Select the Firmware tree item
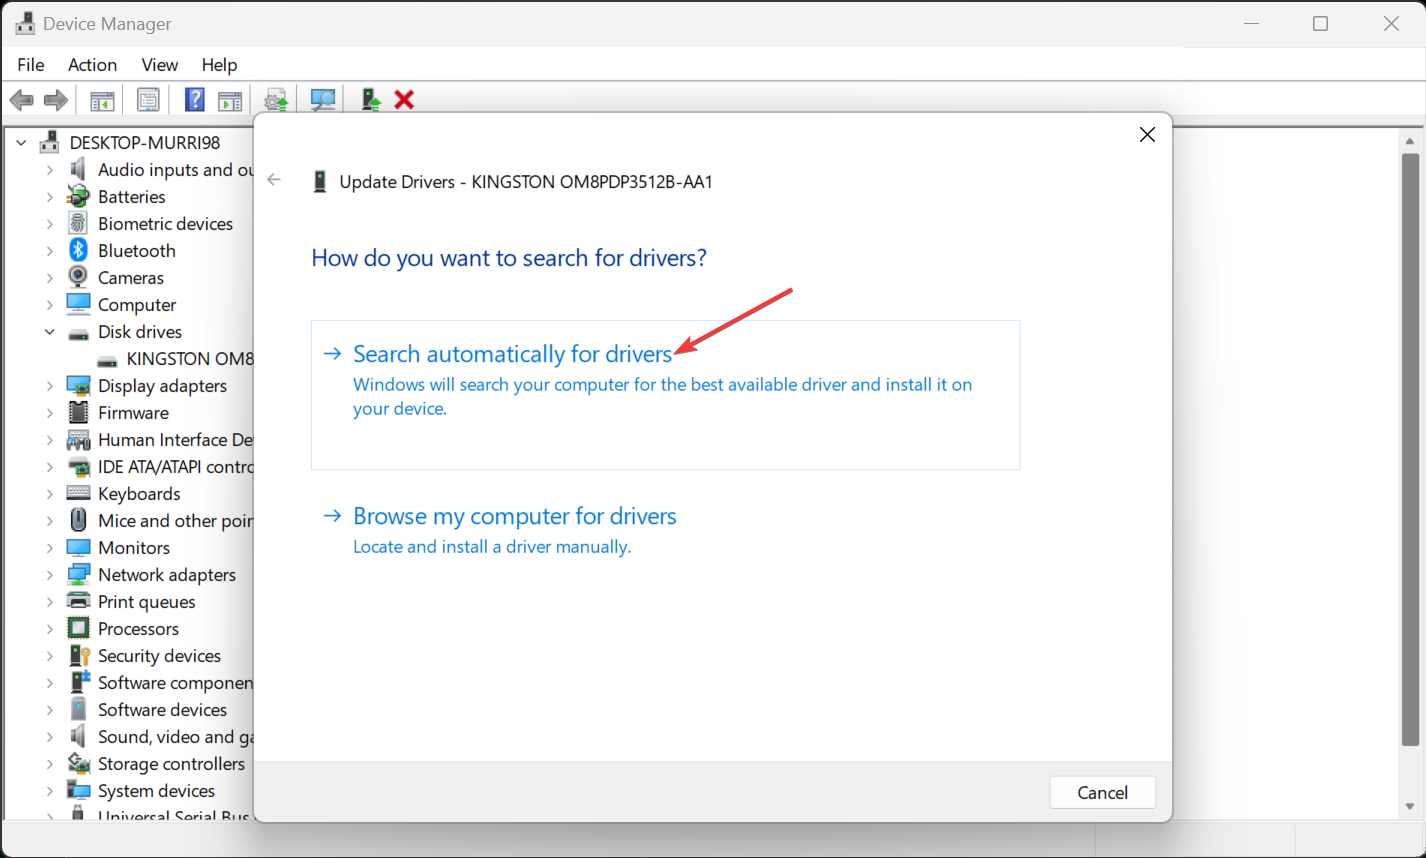This screenshot has width=1426, height=858. click(x=133, y=413)
